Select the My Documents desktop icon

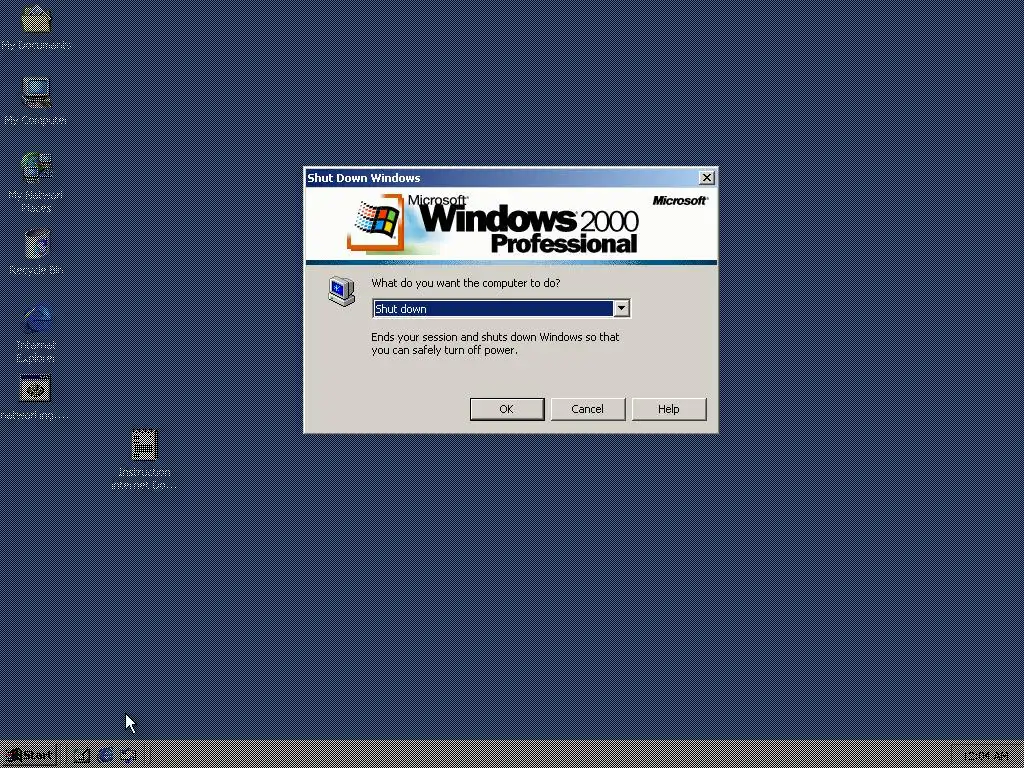(36, 27)
